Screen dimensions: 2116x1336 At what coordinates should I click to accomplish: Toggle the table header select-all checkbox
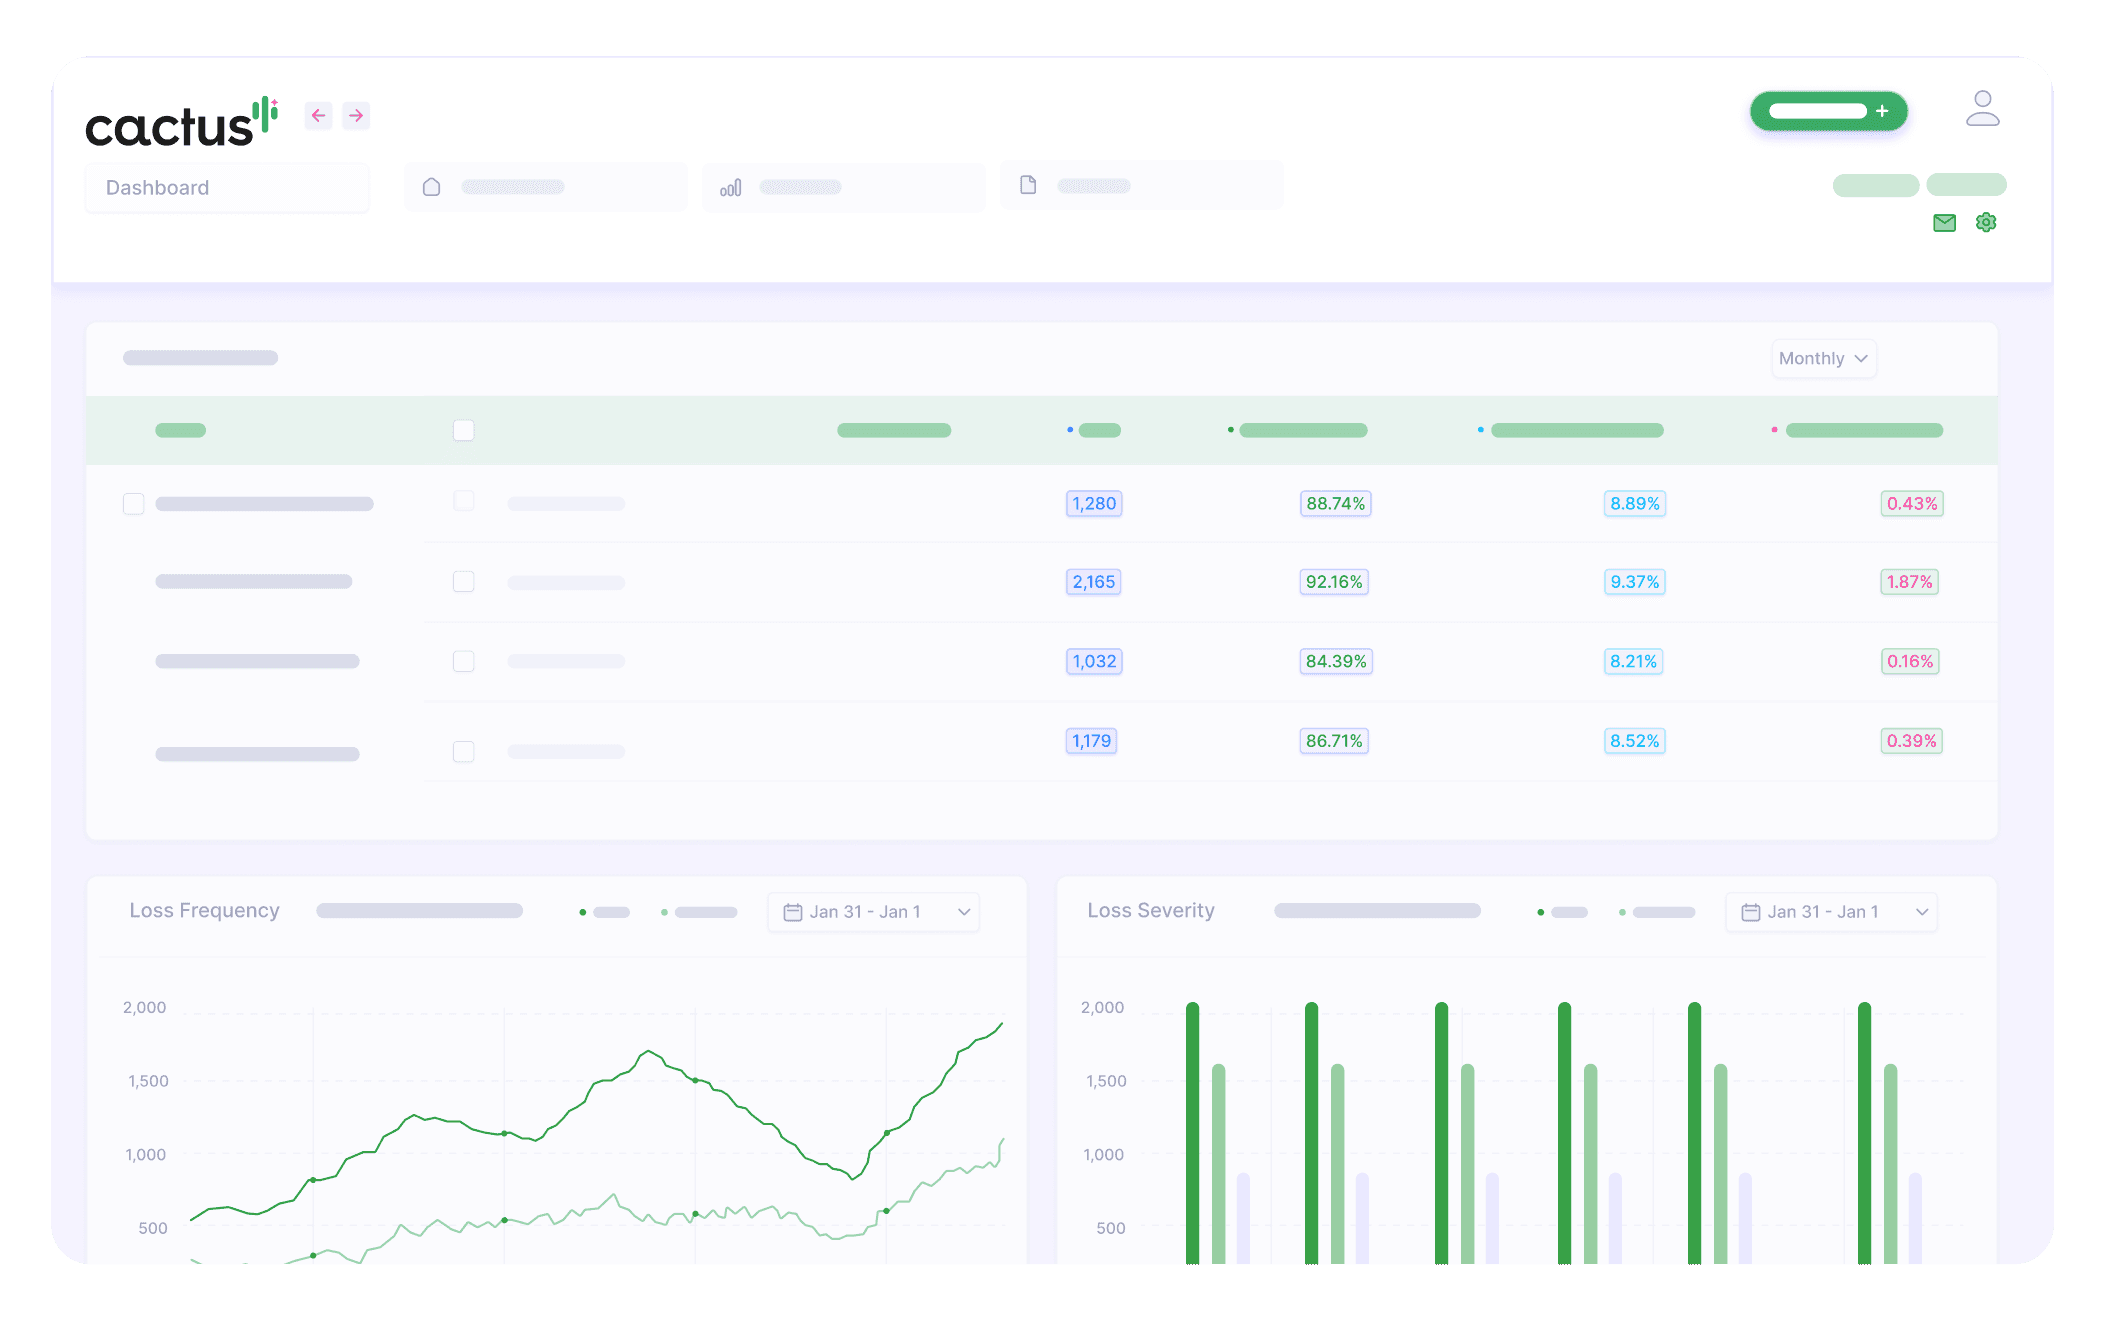(x=463, y=431)
